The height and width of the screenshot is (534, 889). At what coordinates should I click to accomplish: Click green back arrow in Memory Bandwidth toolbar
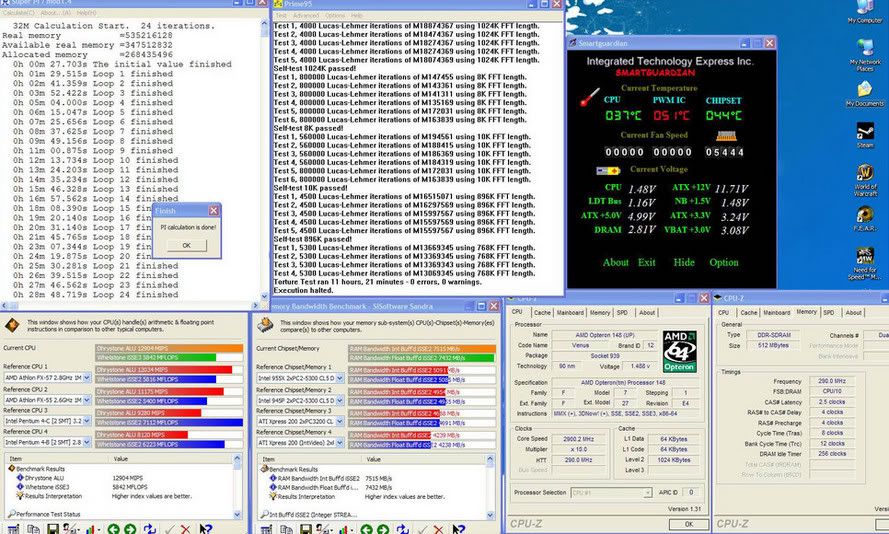pyautogui.click(x=366, y=529)
